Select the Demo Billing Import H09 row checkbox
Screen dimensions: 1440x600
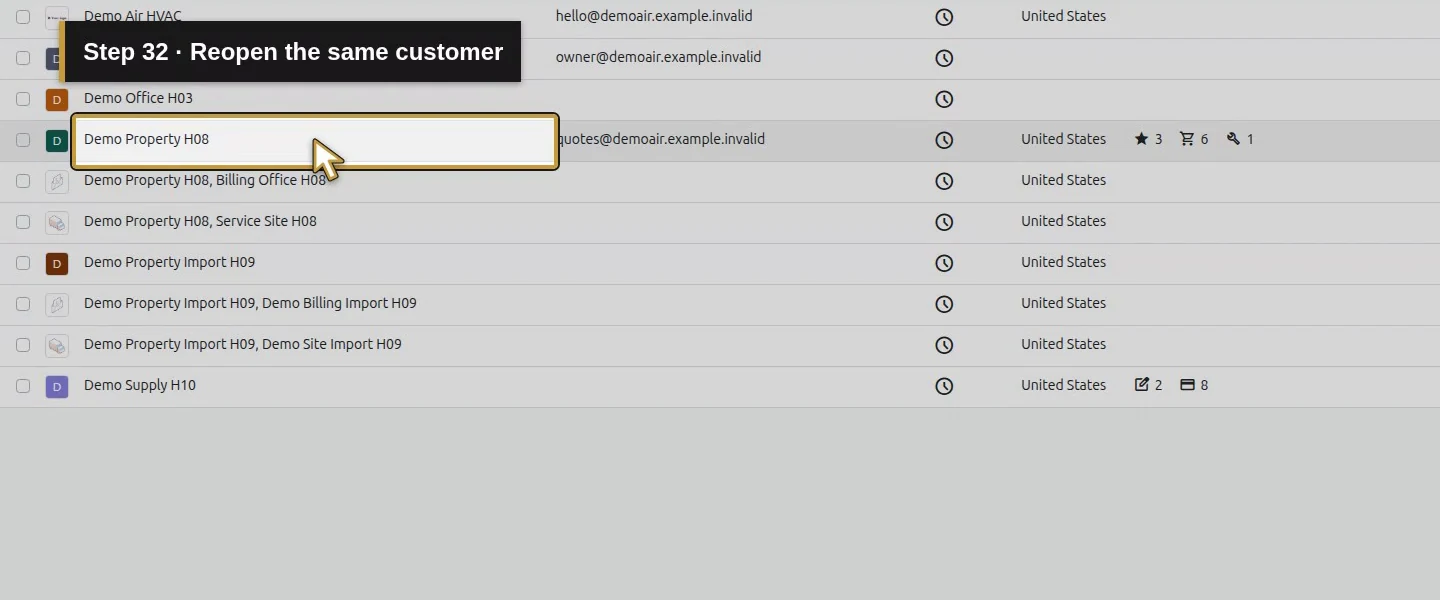[23, 304]
